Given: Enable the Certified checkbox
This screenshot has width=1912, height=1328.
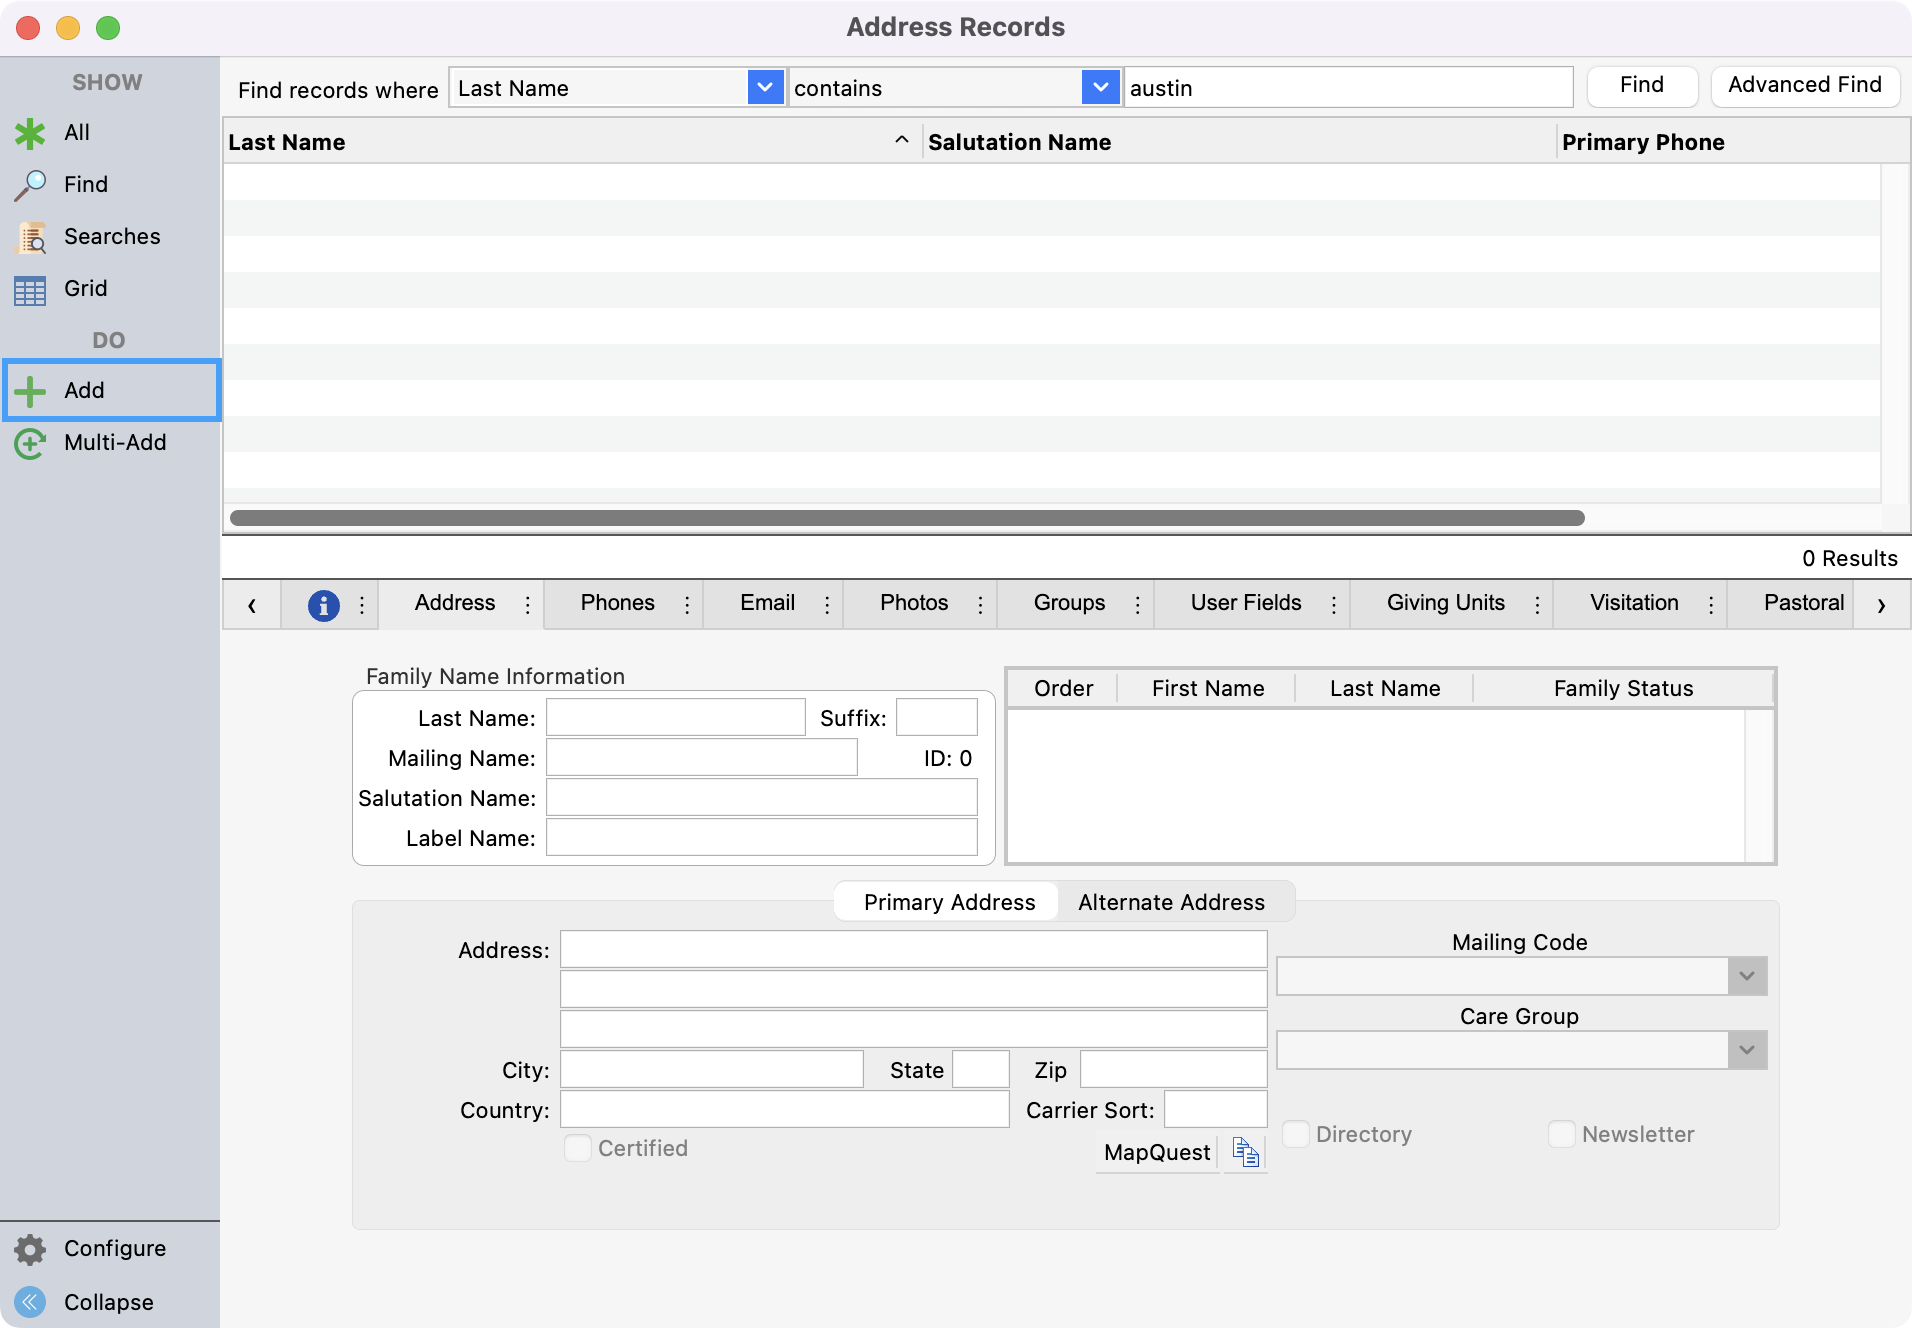Looking at the screenshot, I should pyautogui.click(x=578, y=1148).
